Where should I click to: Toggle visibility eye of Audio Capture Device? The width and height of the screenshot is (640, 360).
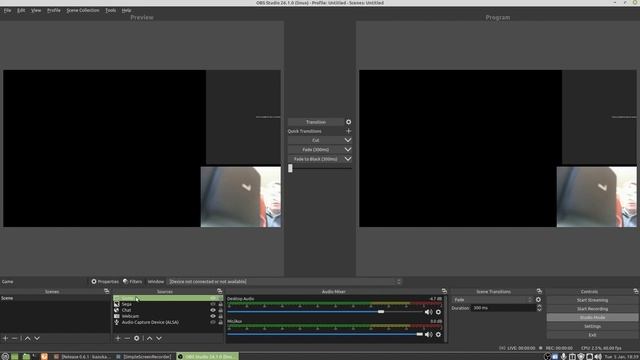pos(213,322)
